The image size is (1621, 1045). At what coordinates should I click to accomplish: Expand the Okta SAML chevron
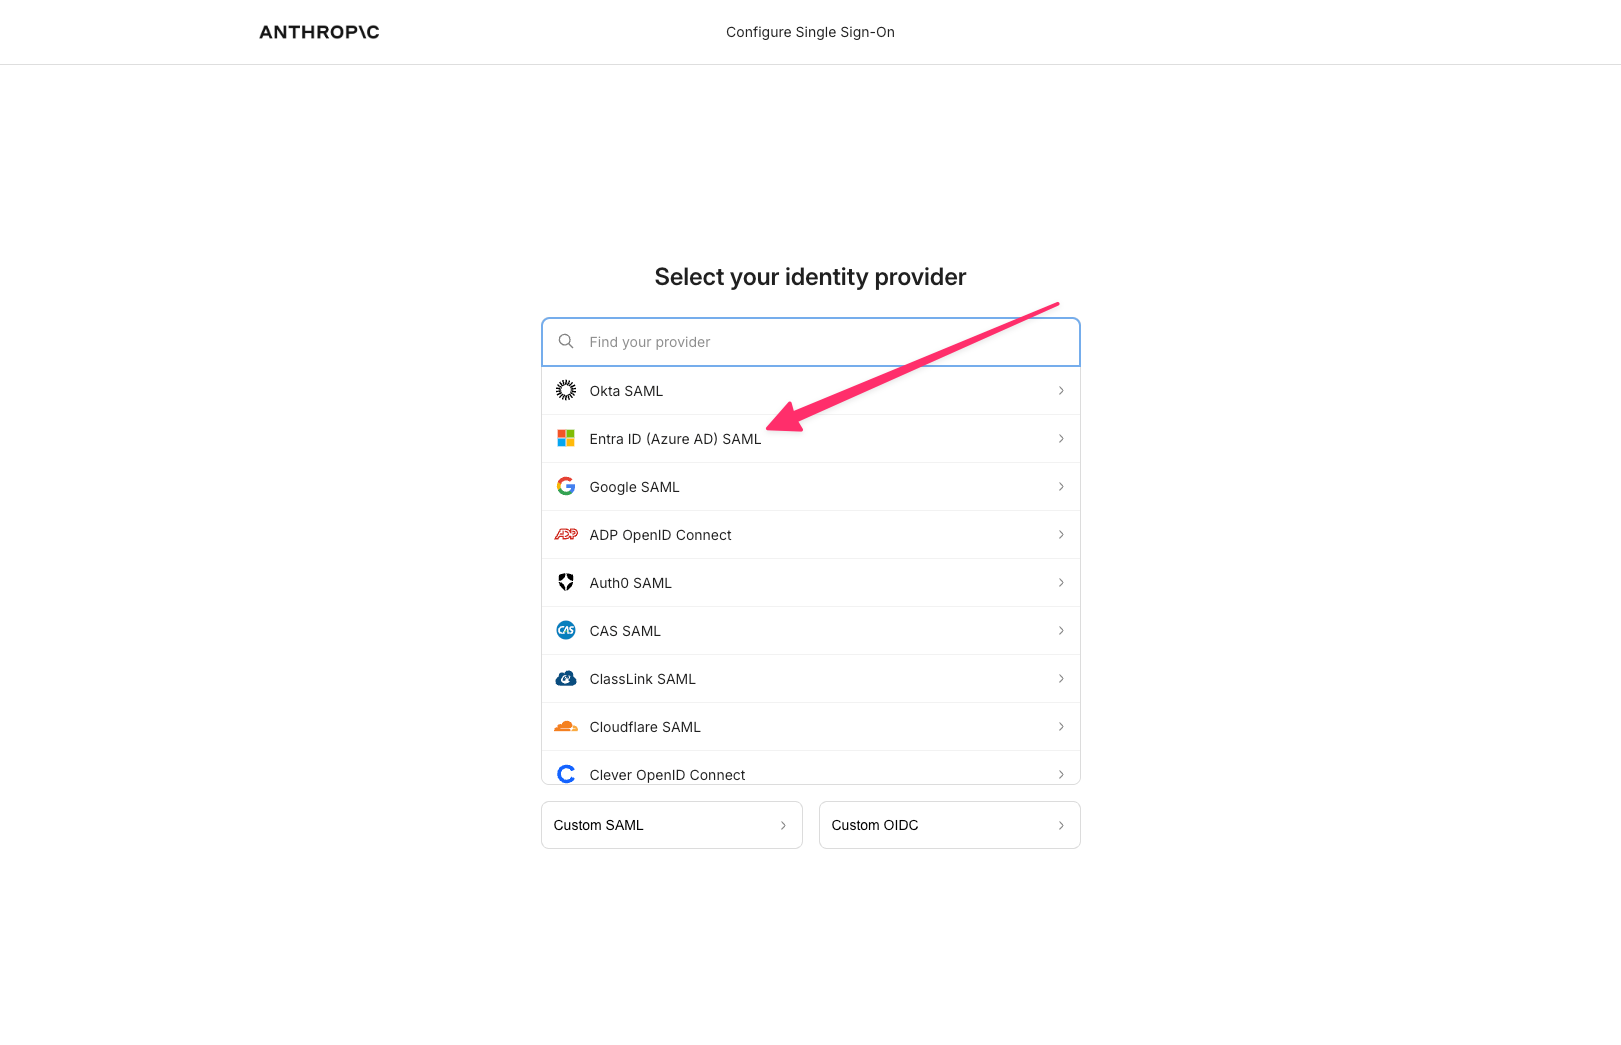[x=1061, y=390]
